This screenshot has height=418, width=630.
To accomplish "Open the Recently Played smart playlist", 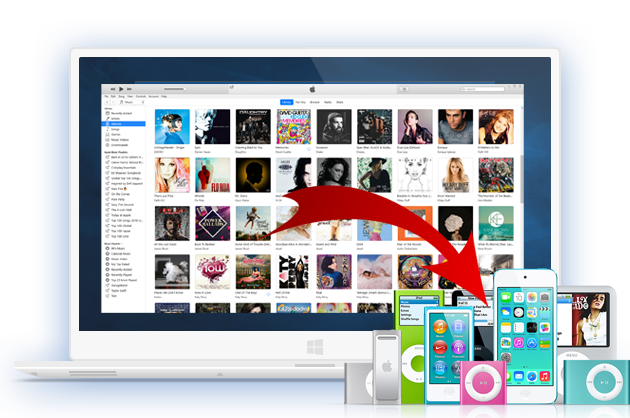I will coord(121,275).
